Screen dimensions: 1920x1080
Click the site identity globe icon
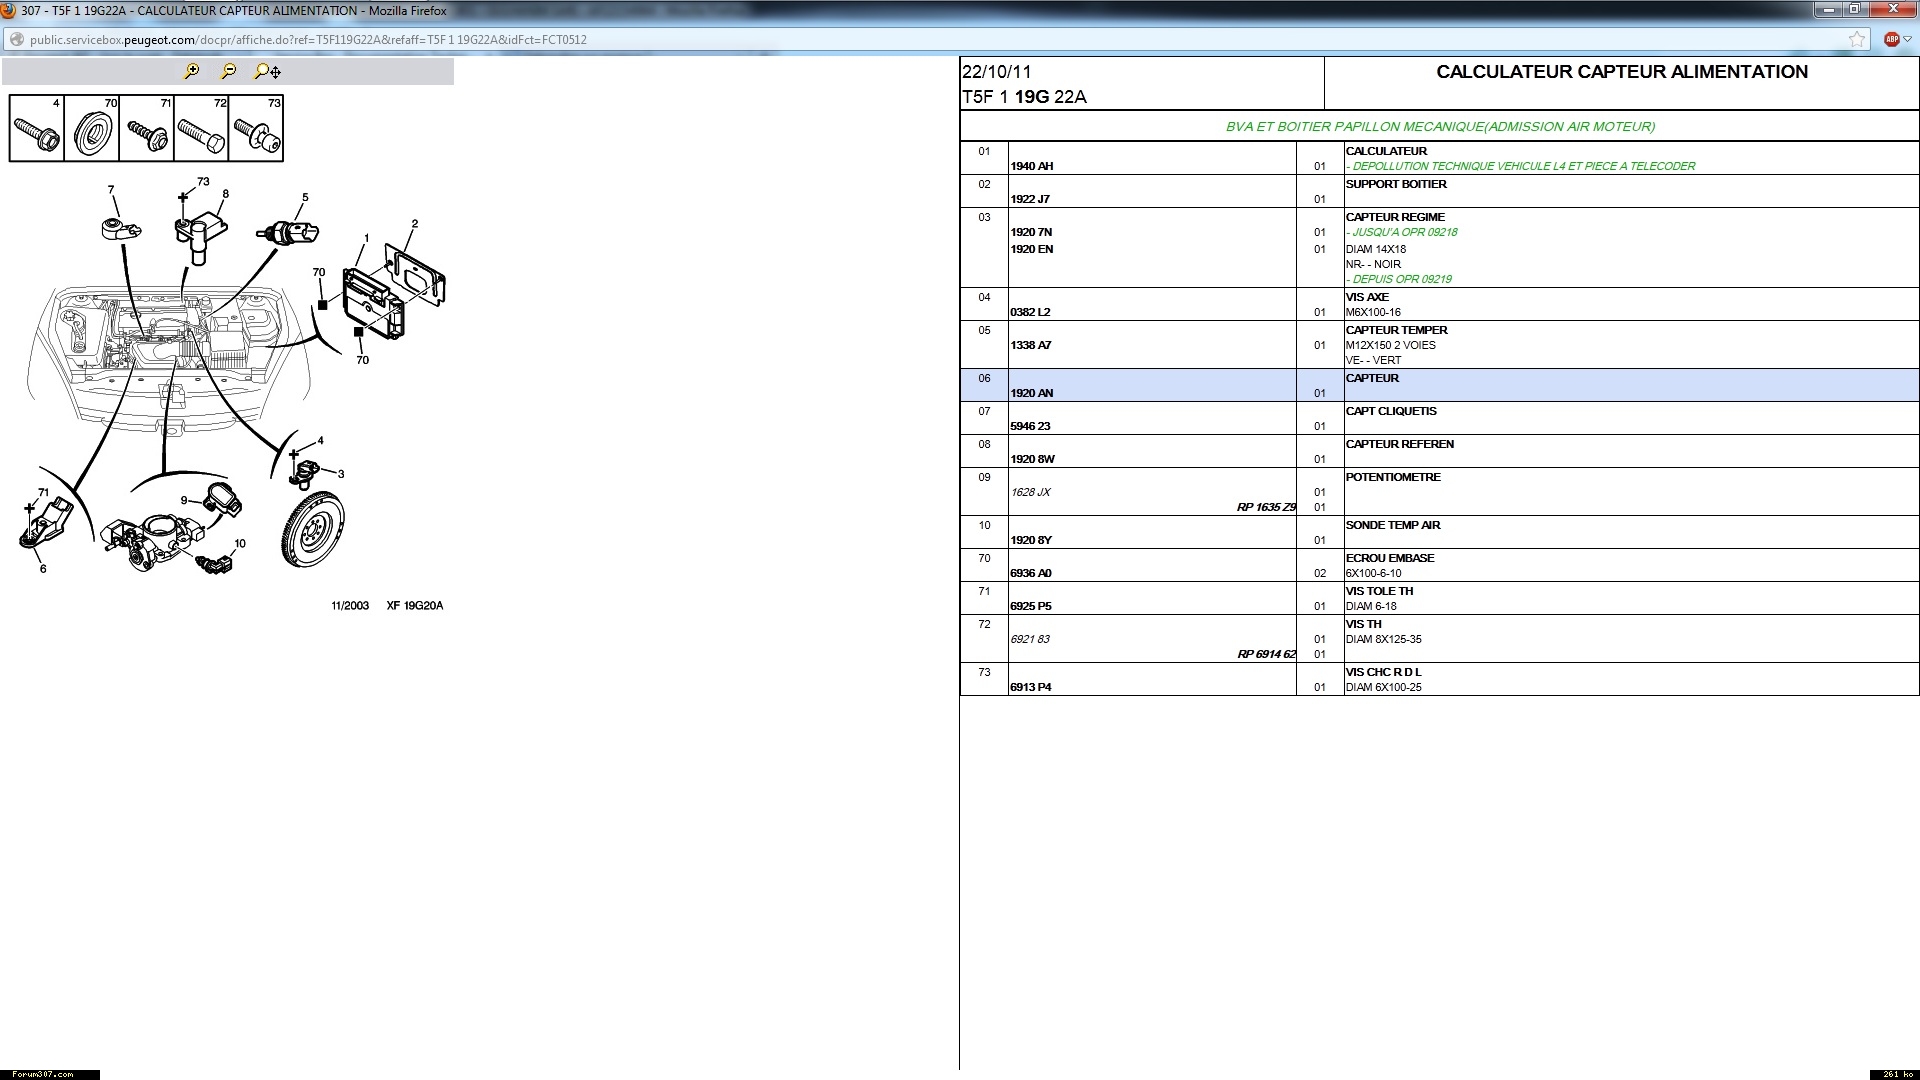click(x=16, y=40)
